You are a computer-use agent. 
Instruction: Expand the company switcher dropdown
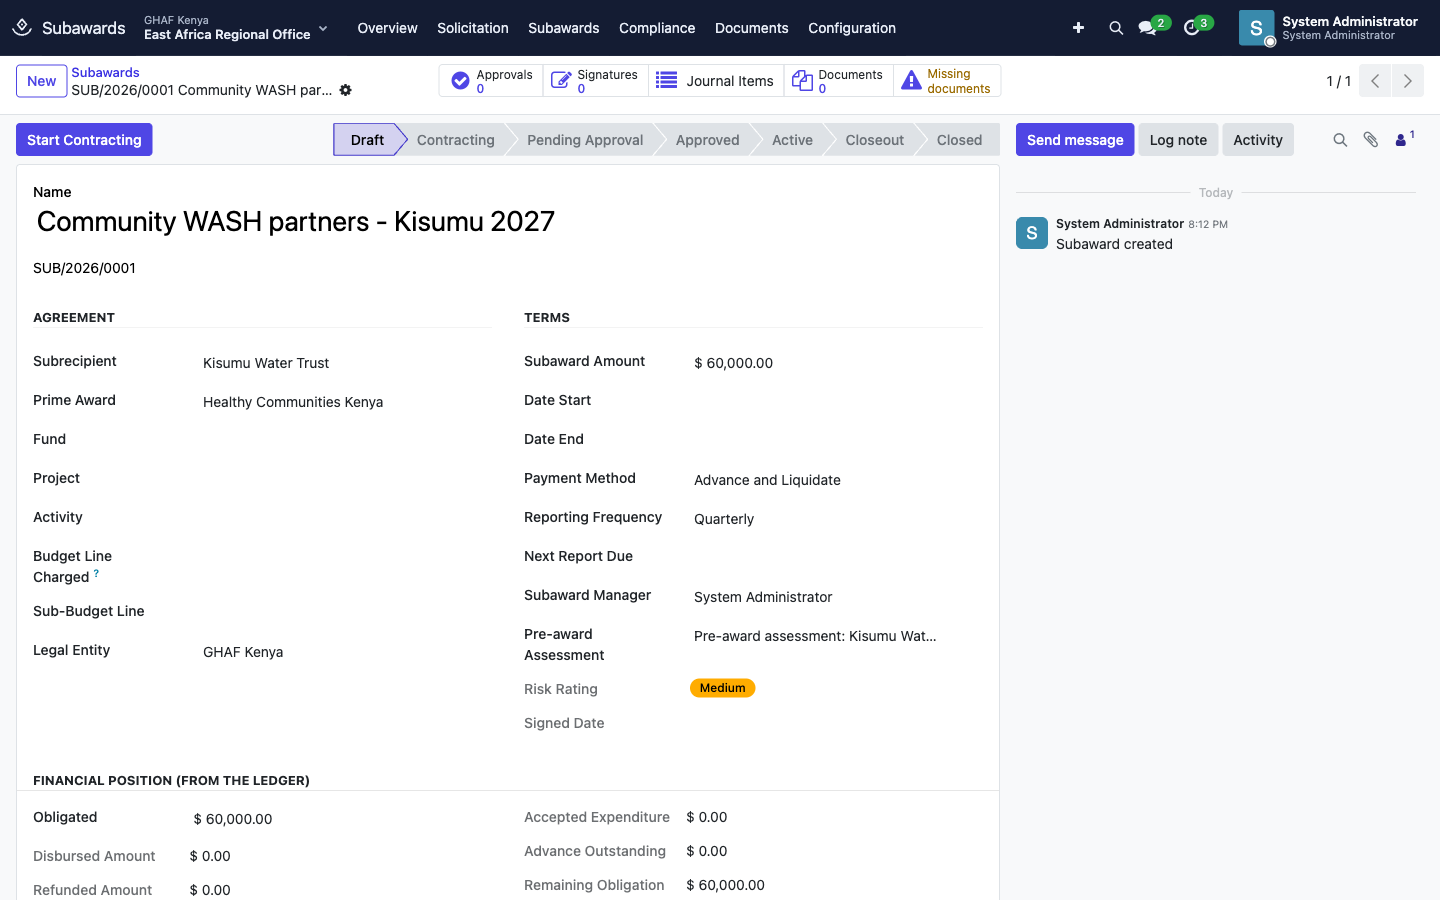(323, 28)
